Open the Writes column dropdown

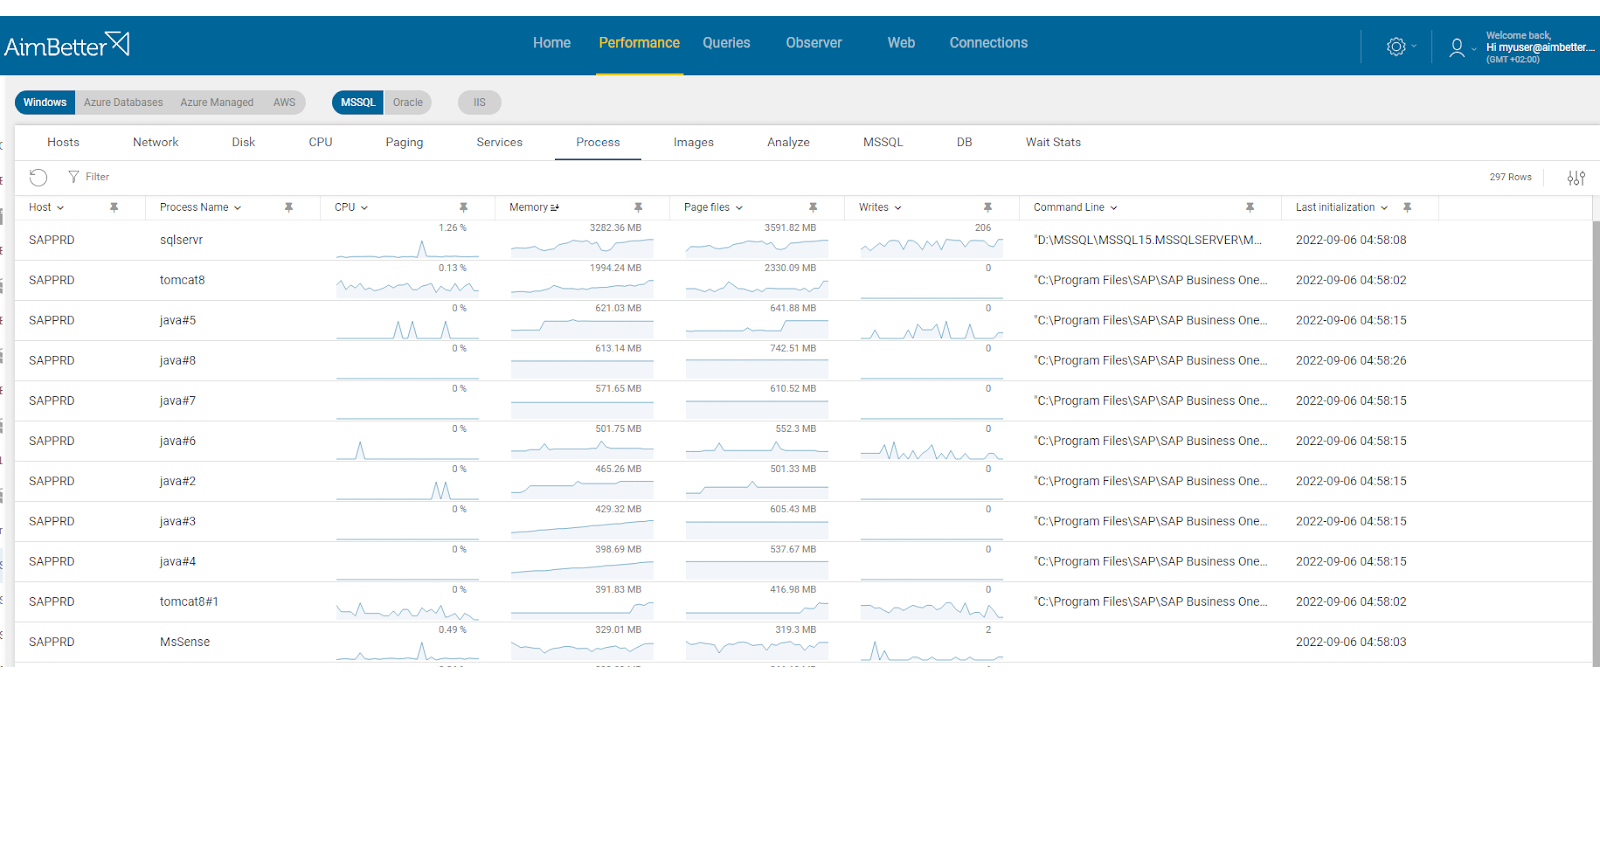tap(897, 208)
